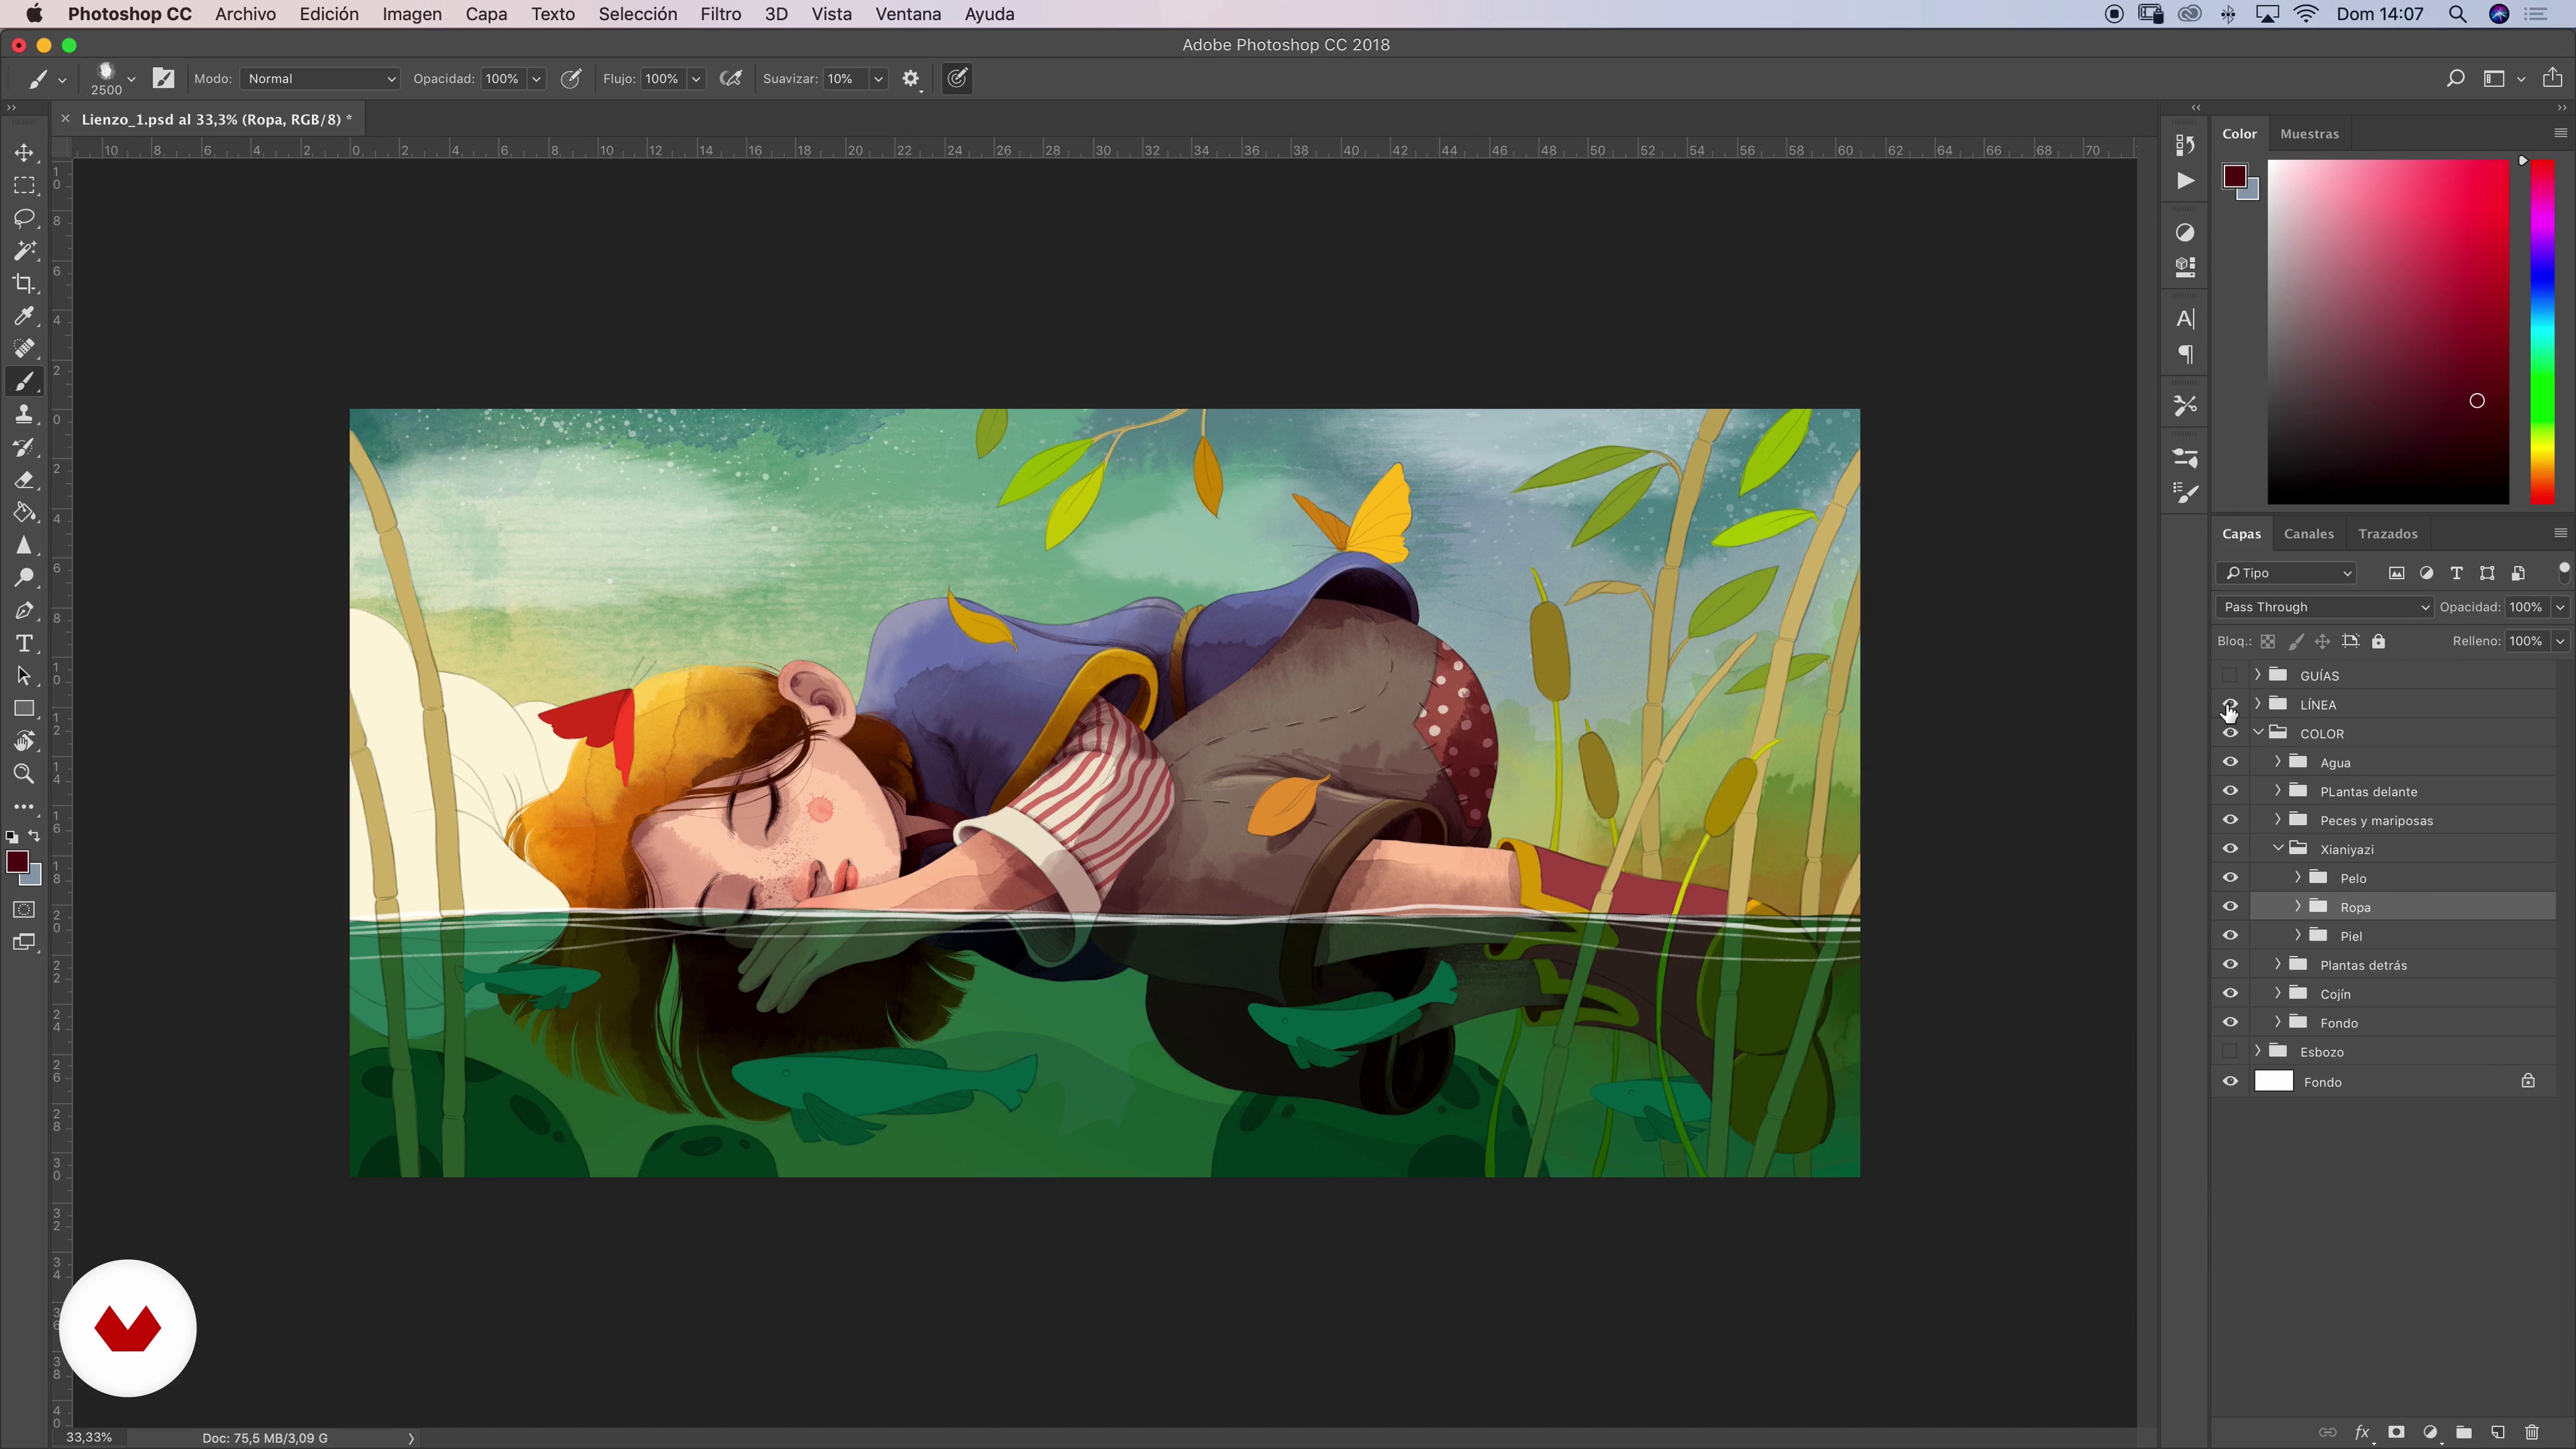Viewport: 2576px width, 1449px height.
Task: Switch to the Canales tab
Action: click(2308, 533)
